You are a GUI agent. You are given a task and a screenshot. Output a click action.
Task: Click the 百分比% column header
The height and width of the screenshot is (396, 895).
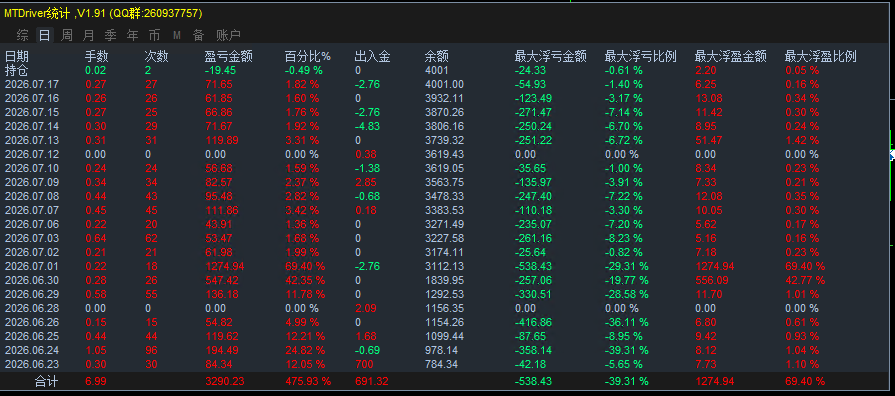coord(308,56)
